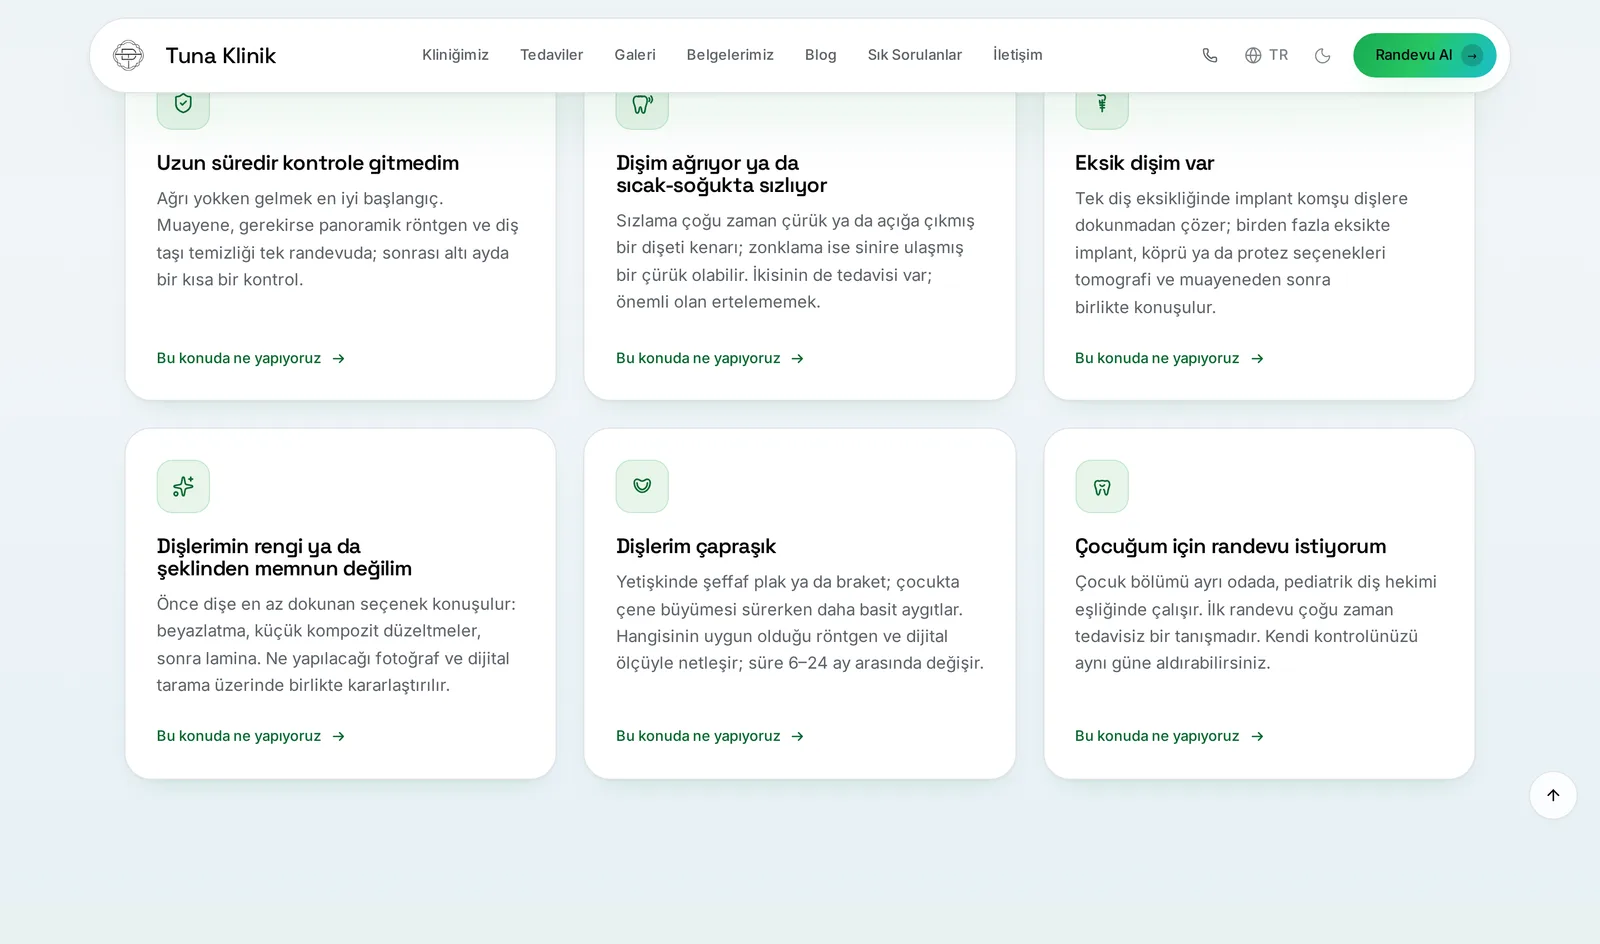Image resolution: width=1600 pixels, height=944 pixels.
Task: Click the aching tooth icon above 'Dişim ağrıyor'
Action: 642,103
